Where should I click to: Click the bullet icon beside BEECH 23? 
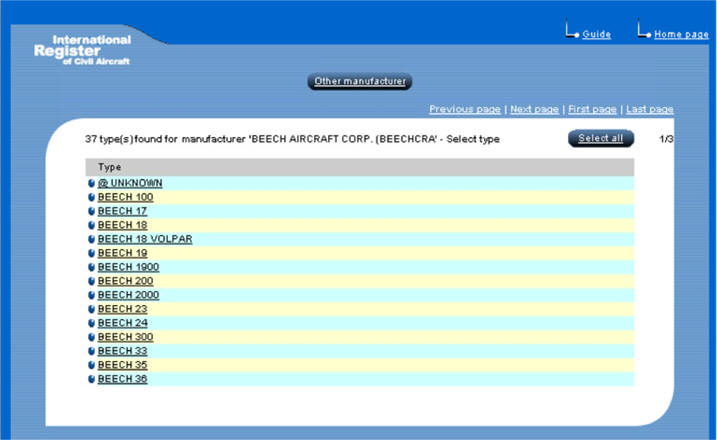coord(91,309)
